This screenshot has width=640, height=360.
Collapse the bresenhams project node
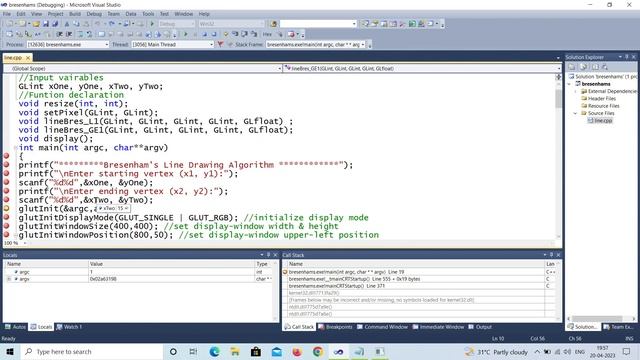click(x=570, y=84)
